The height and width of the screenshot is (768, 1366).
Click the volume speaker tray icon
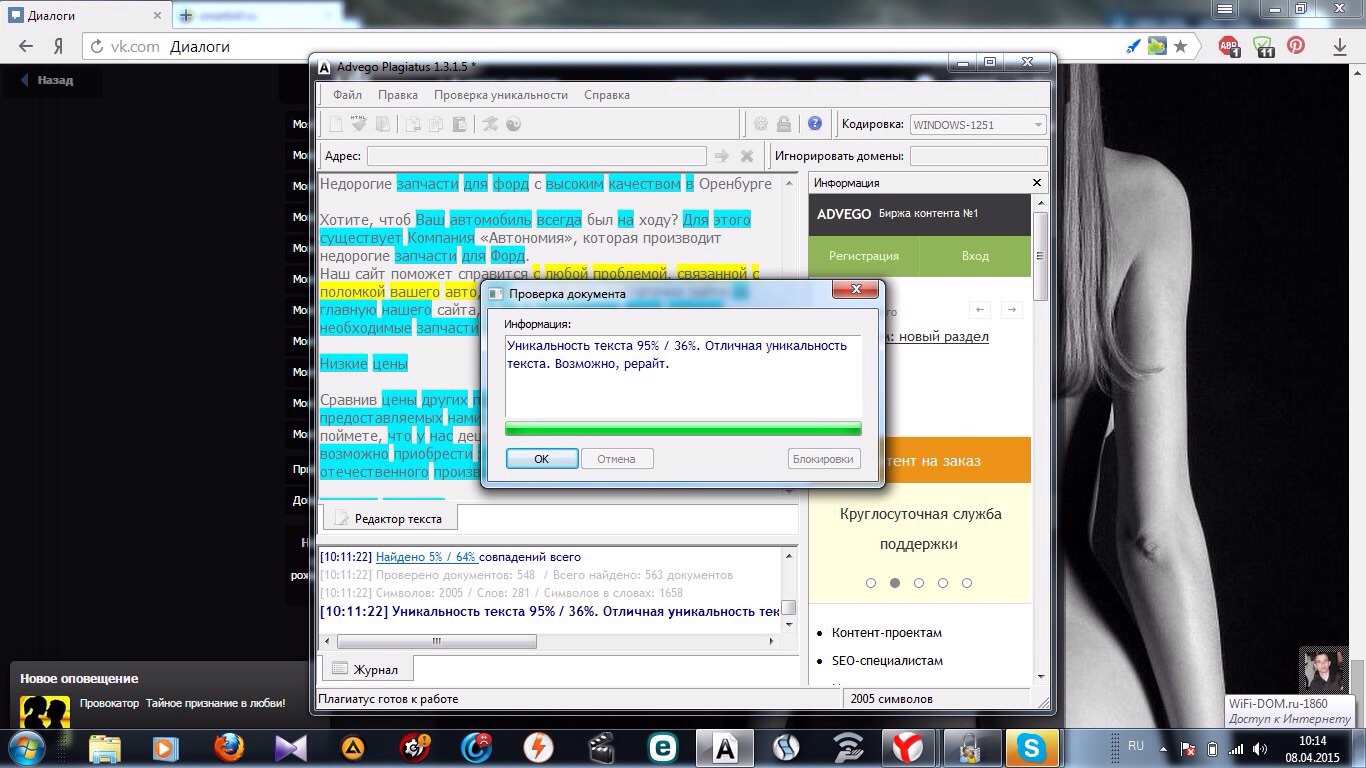click(1260, 748)
